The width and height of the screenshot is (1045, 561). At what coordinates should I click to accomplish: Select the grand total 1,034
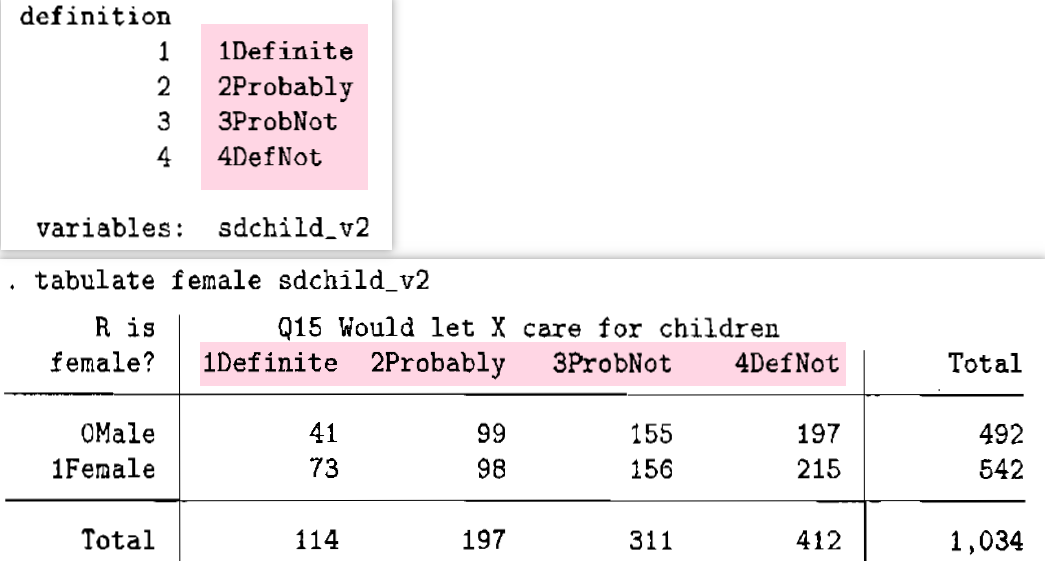[986, 541]
